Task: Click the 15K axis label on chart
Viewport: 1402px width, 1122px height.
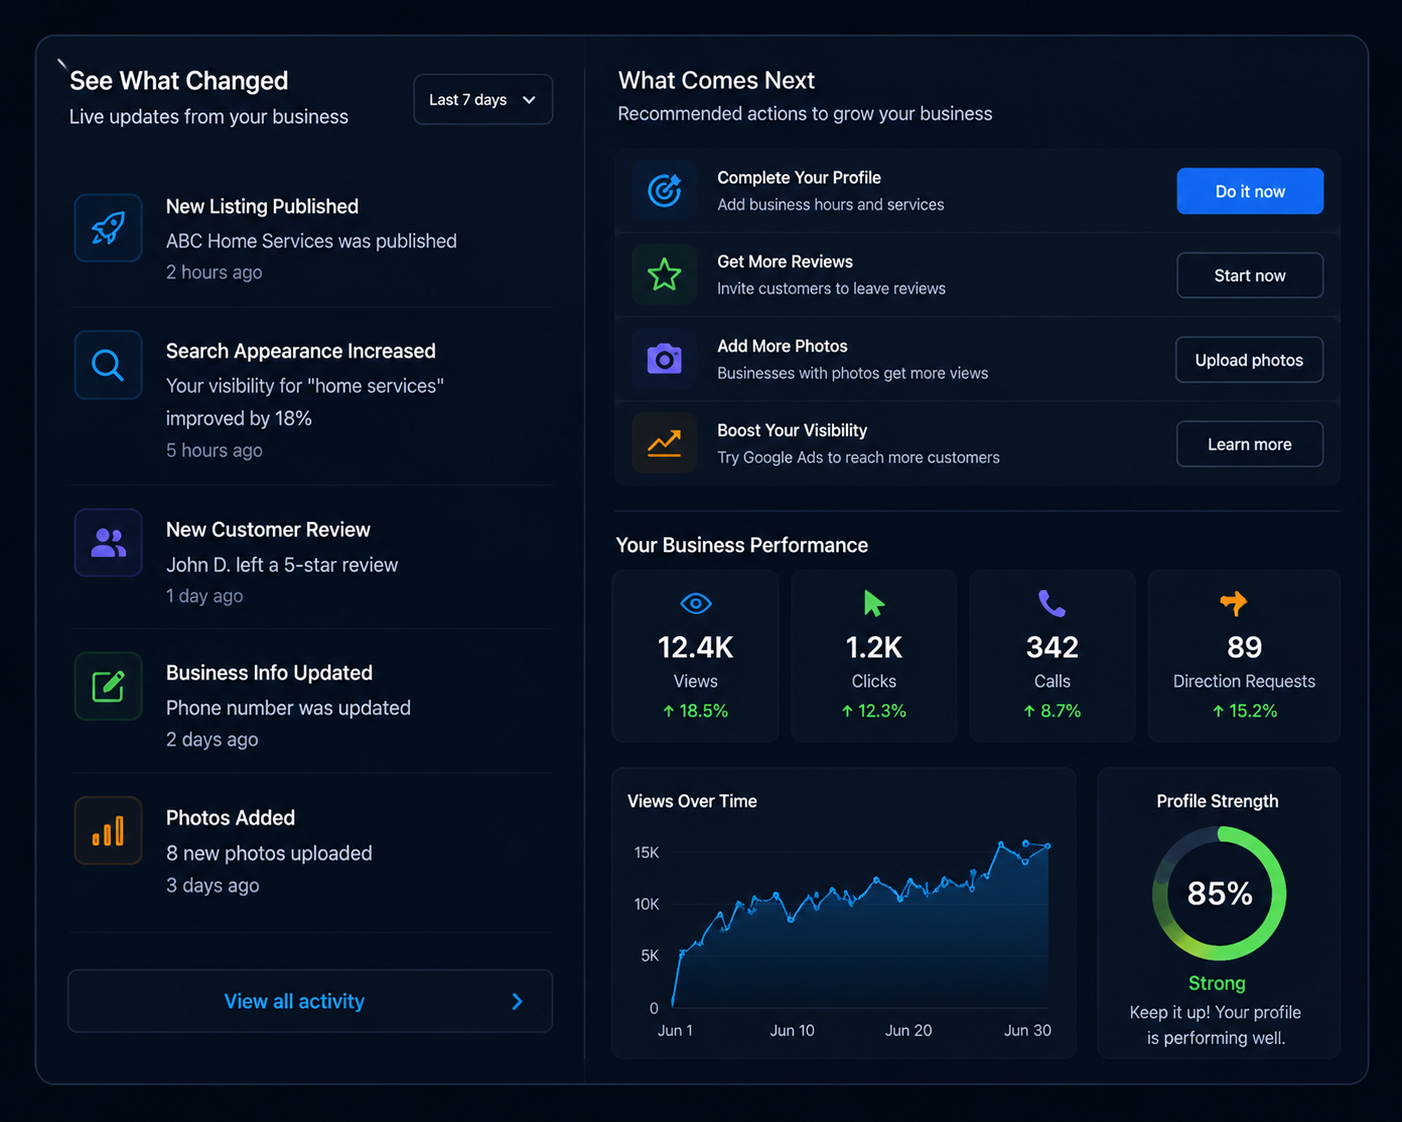Action: coord(646,852)
